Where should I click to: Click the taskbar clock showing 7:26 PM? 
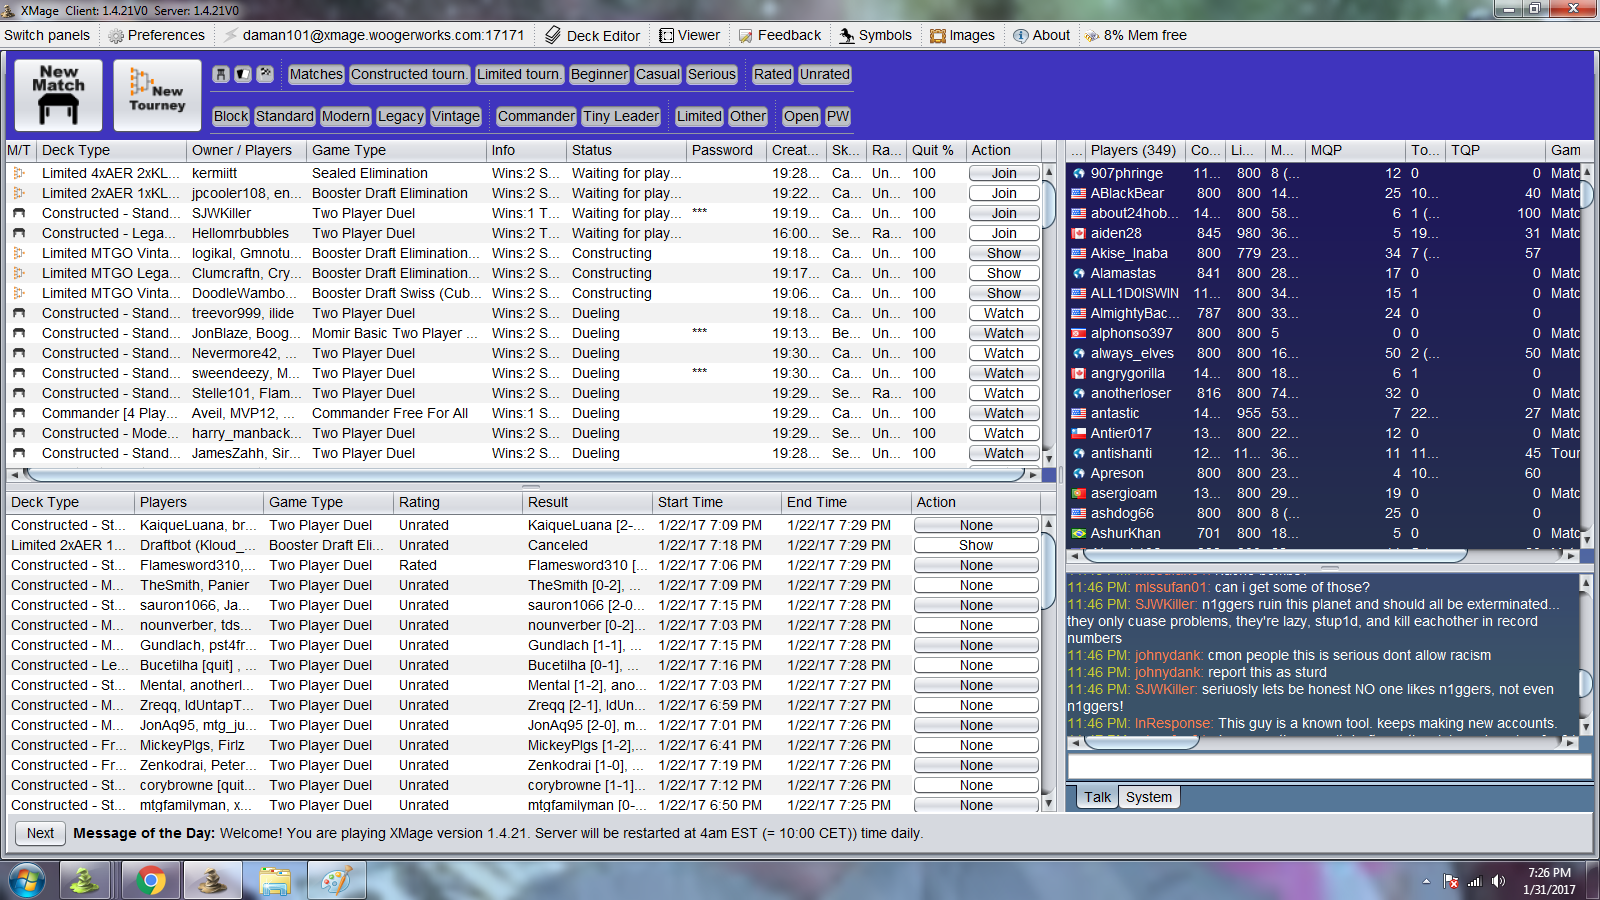click(1549, 881)
